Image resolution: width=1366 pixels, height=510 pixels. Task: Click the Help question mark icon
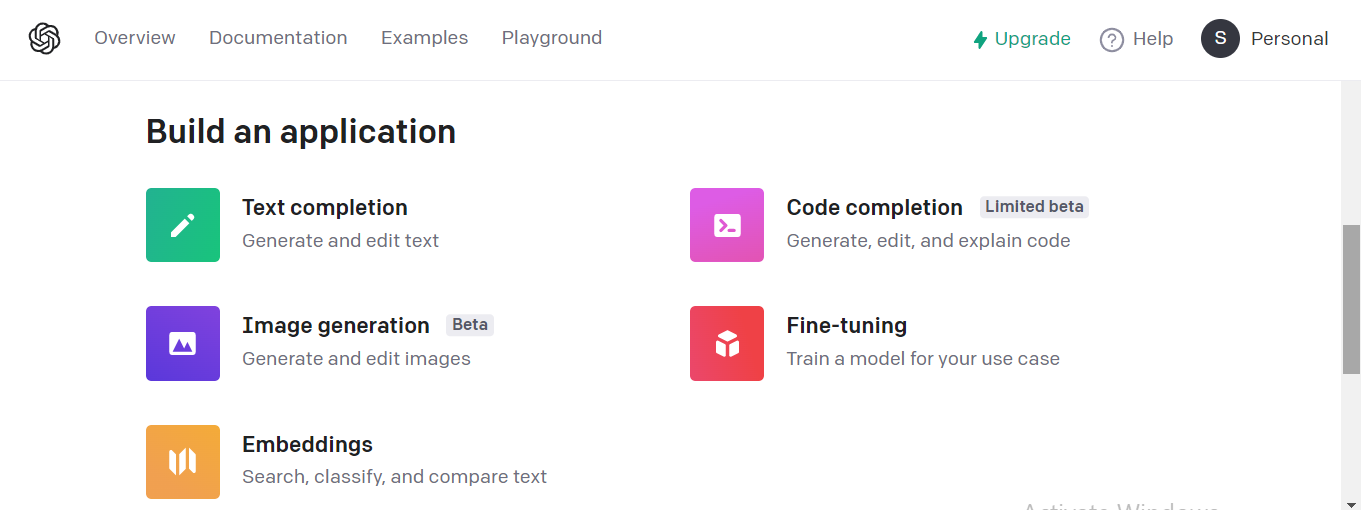click(x=1111, y=39)
